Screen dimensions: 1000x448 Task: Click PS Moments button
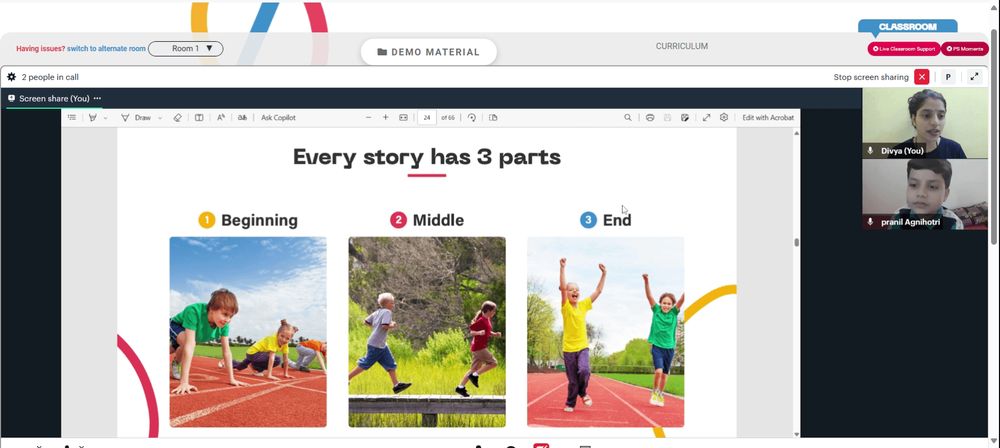pos(965,49)
